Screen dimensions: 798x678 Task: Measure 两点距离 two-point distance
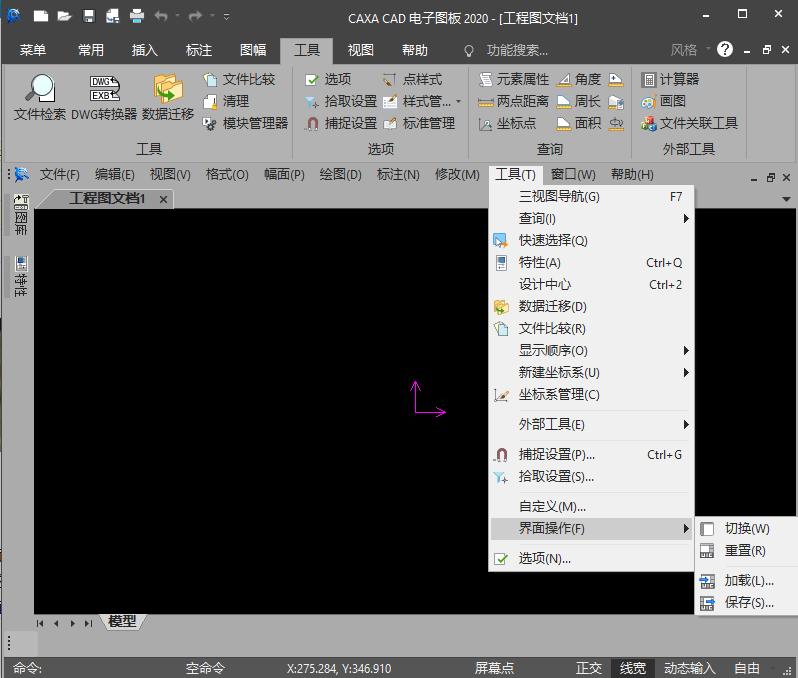514,101
